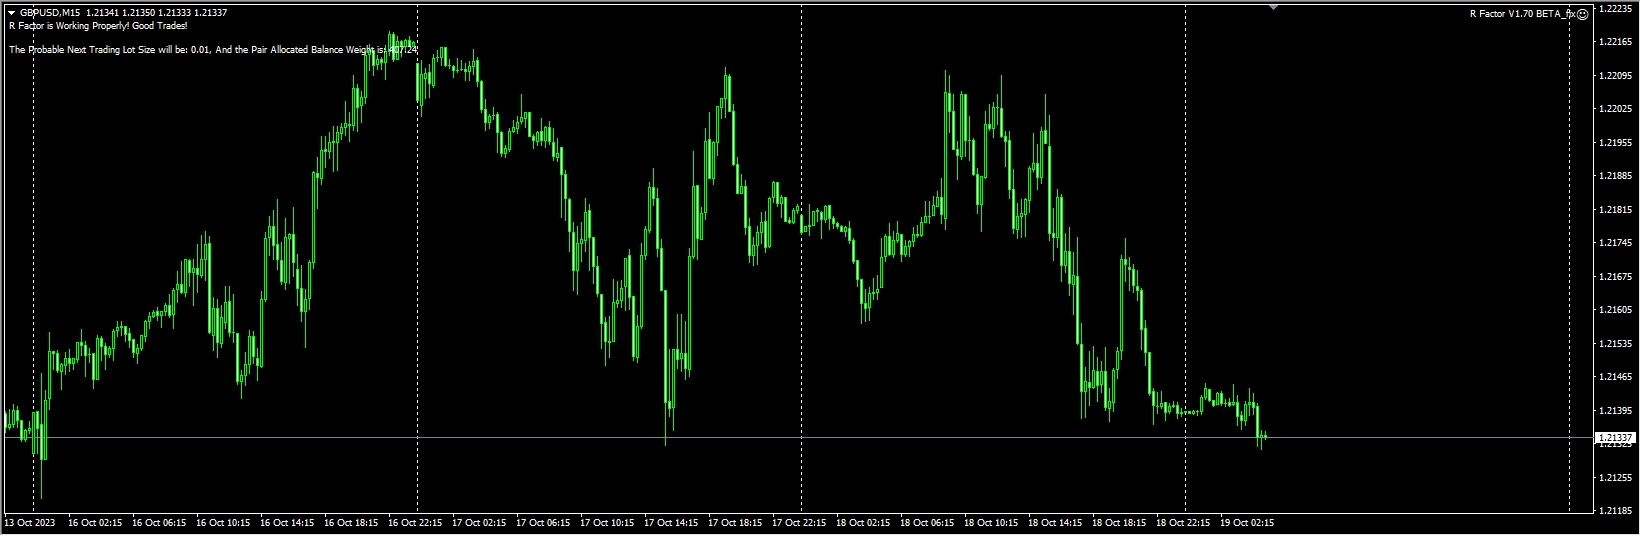Screen dimensions: 1641x536
Task: Click the 1.21885 price scale label
Action: coord(1616,176)
